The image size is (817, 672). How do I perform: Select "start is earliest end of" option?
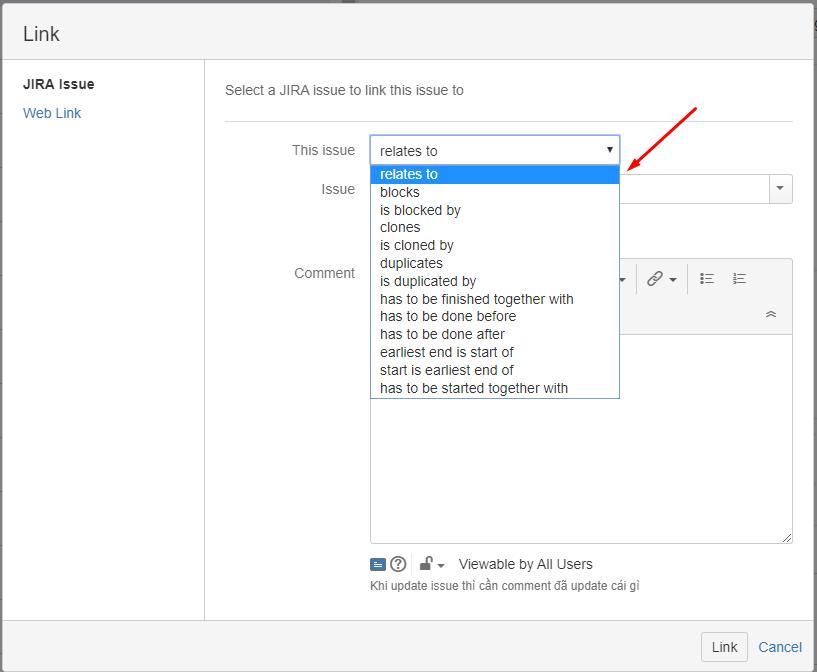pos(494,370)
